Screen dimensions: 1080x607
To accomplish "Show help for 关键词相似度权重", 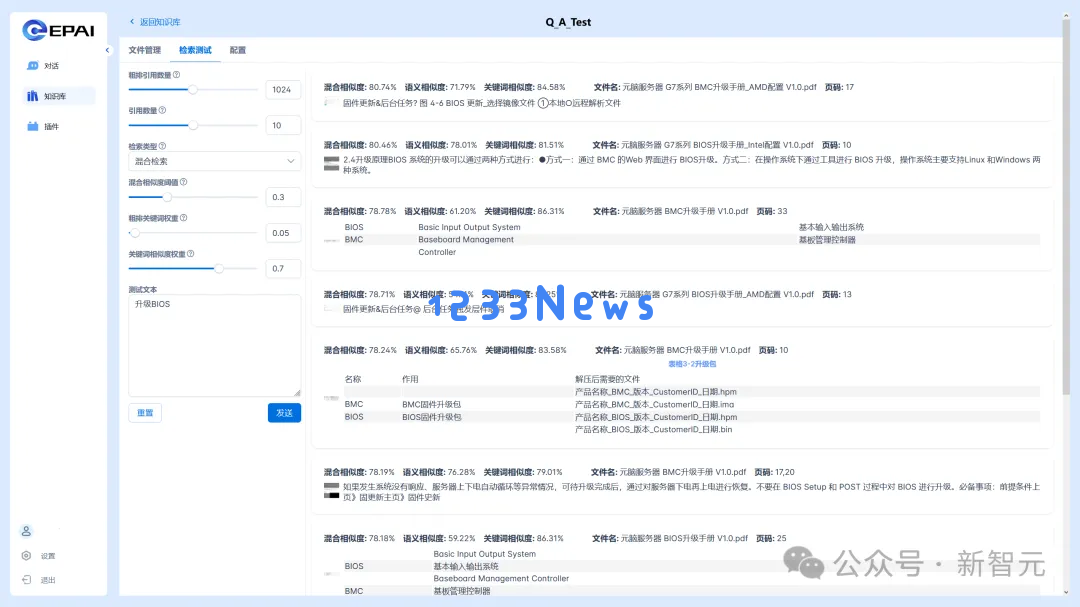I will [x=191, y=254].
